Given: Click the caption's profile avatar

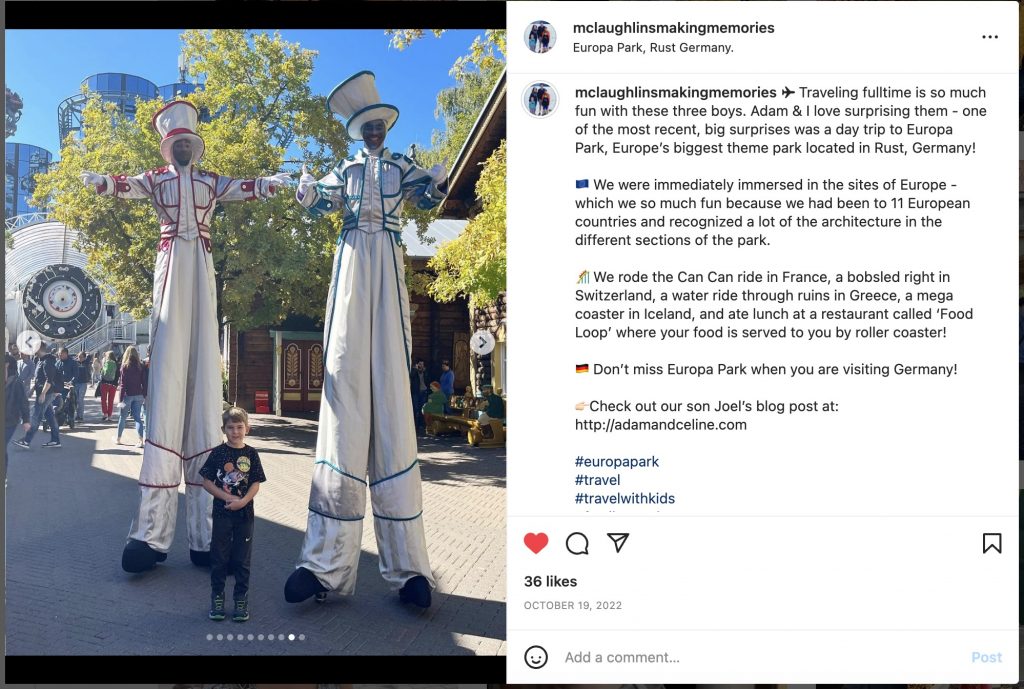Looking at the screenshot, I should coord(540,100).
